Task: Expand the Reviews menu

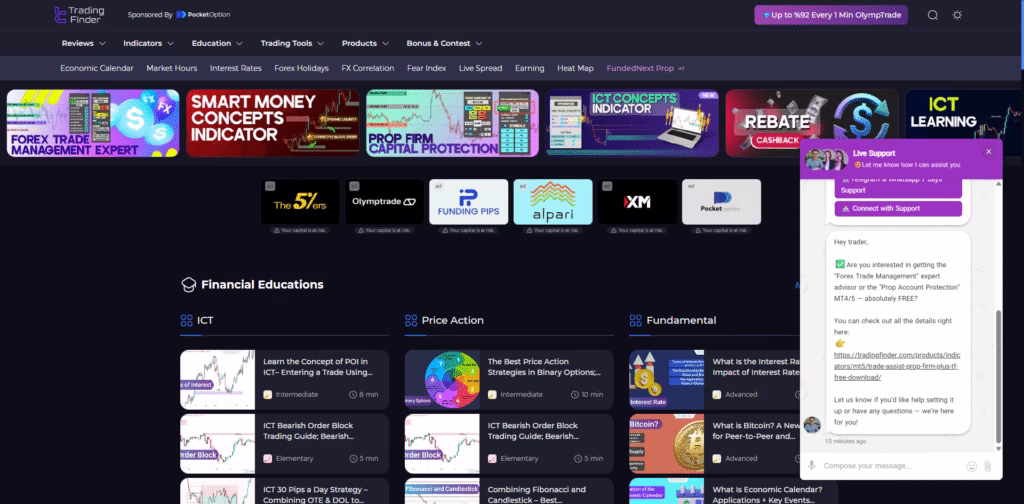Action: tap(84, 43)
